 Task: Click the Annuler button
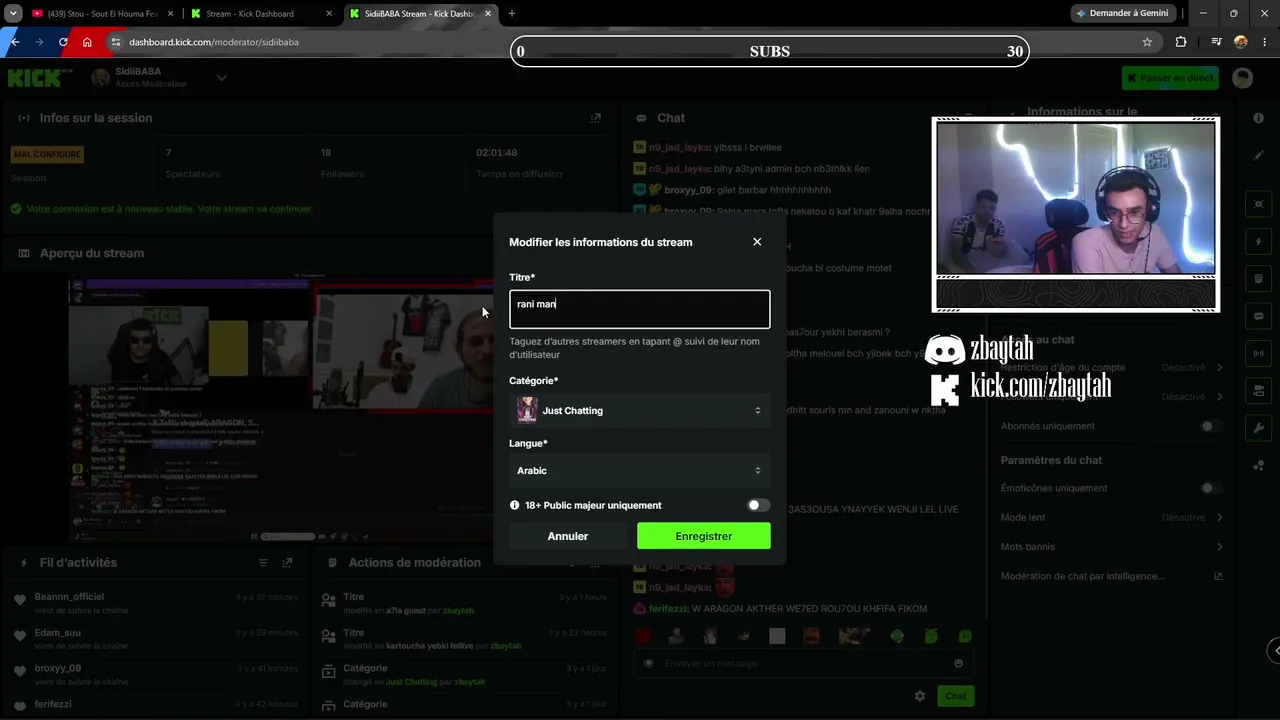point(568,536)
